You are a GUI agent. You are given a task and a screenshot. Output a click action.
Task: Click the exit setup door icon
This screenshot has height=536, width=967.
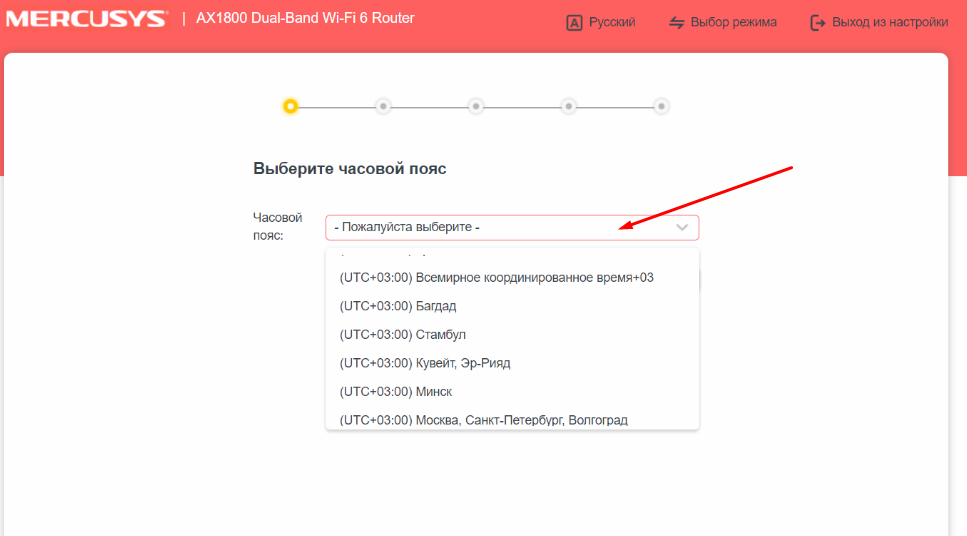coord(818,22)
